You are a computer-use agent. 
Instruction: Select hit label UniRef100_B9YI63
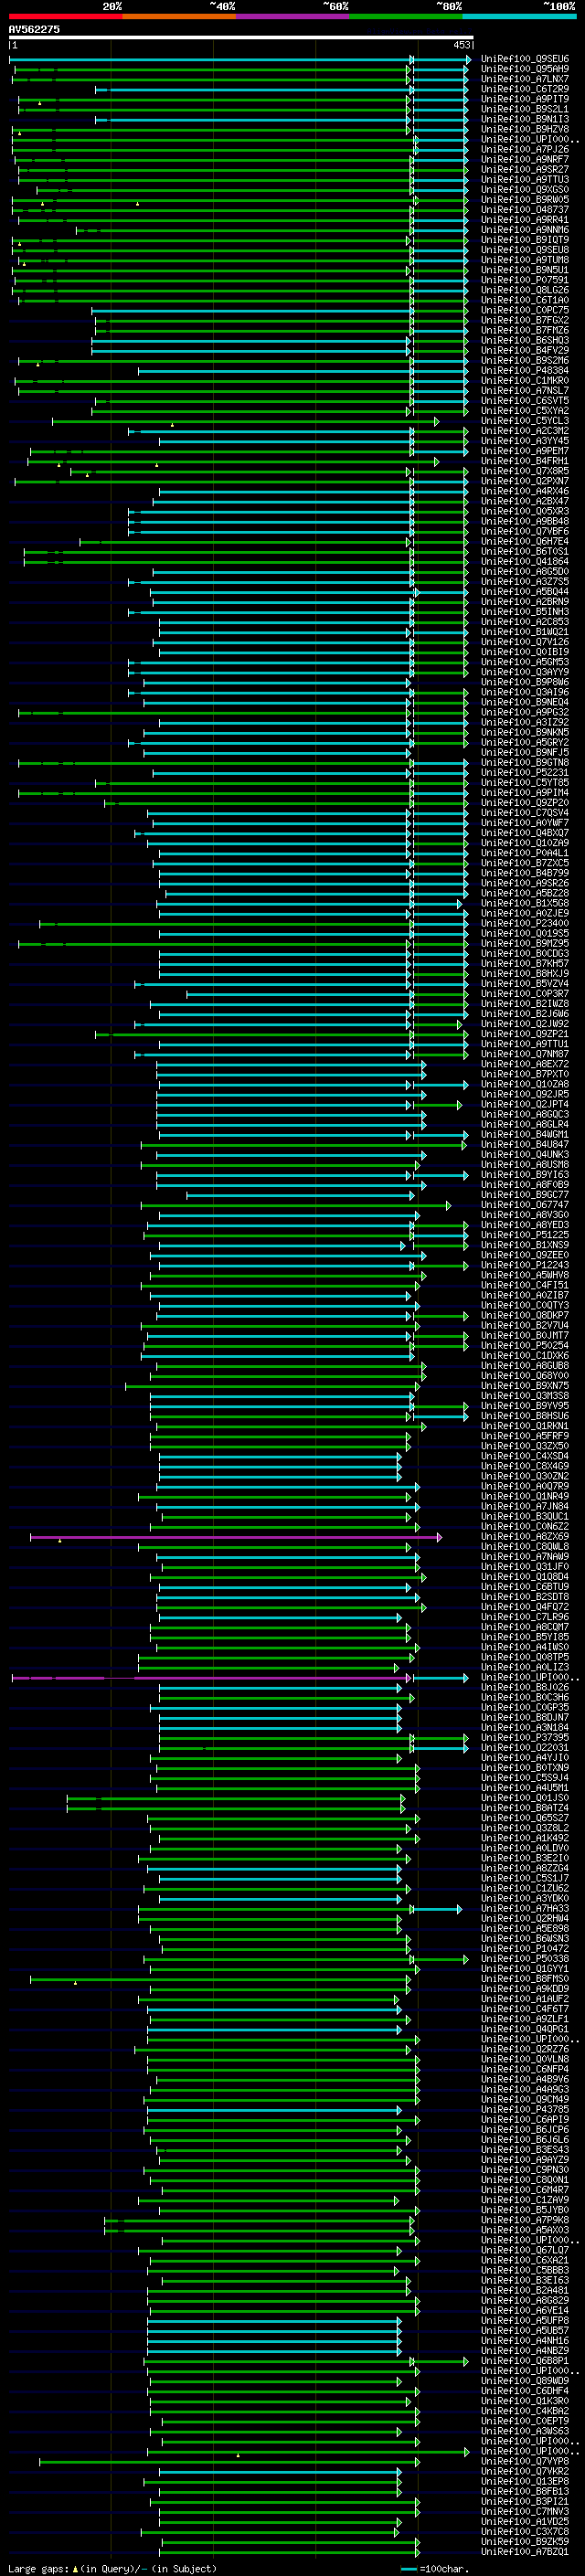(525, 1175)
